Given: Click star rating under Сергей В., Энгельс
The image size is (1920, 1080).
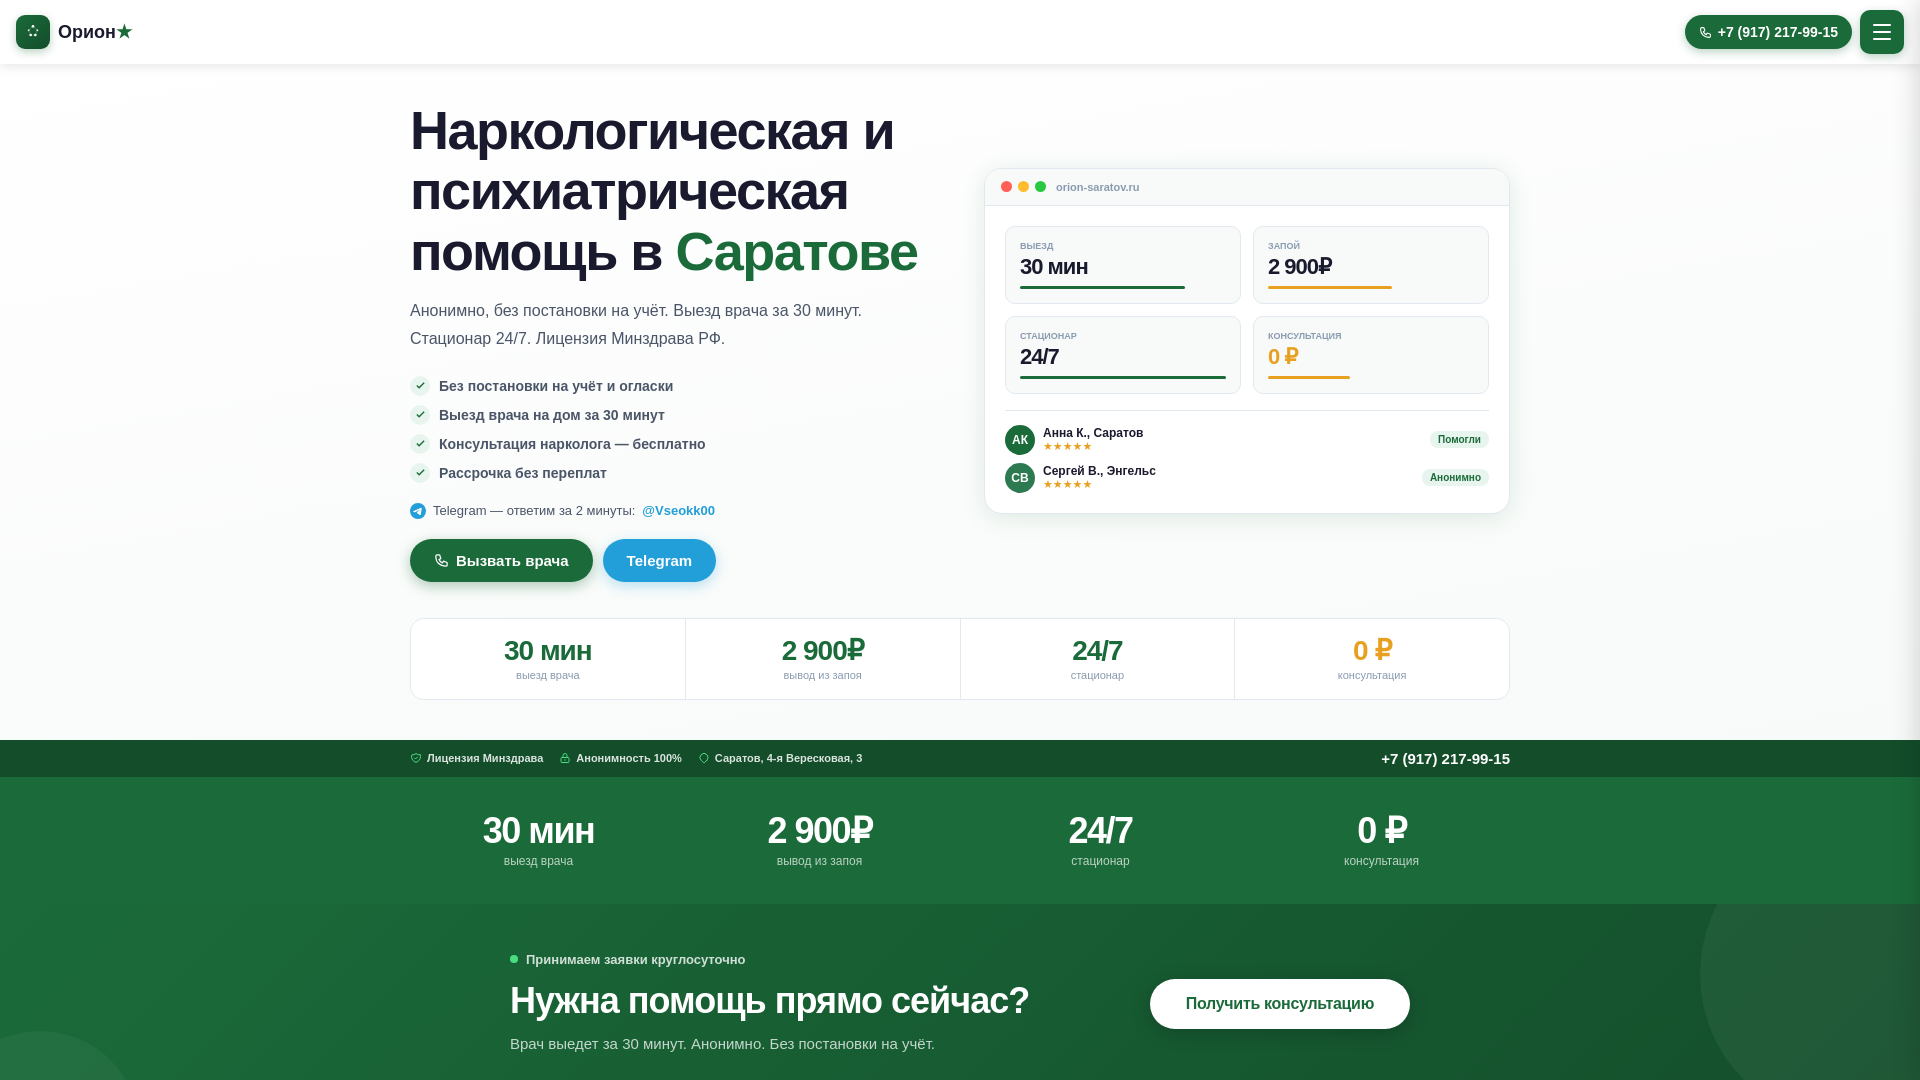Looking at the screenshot, I should pyautogui.click(x=1067, y=485).
